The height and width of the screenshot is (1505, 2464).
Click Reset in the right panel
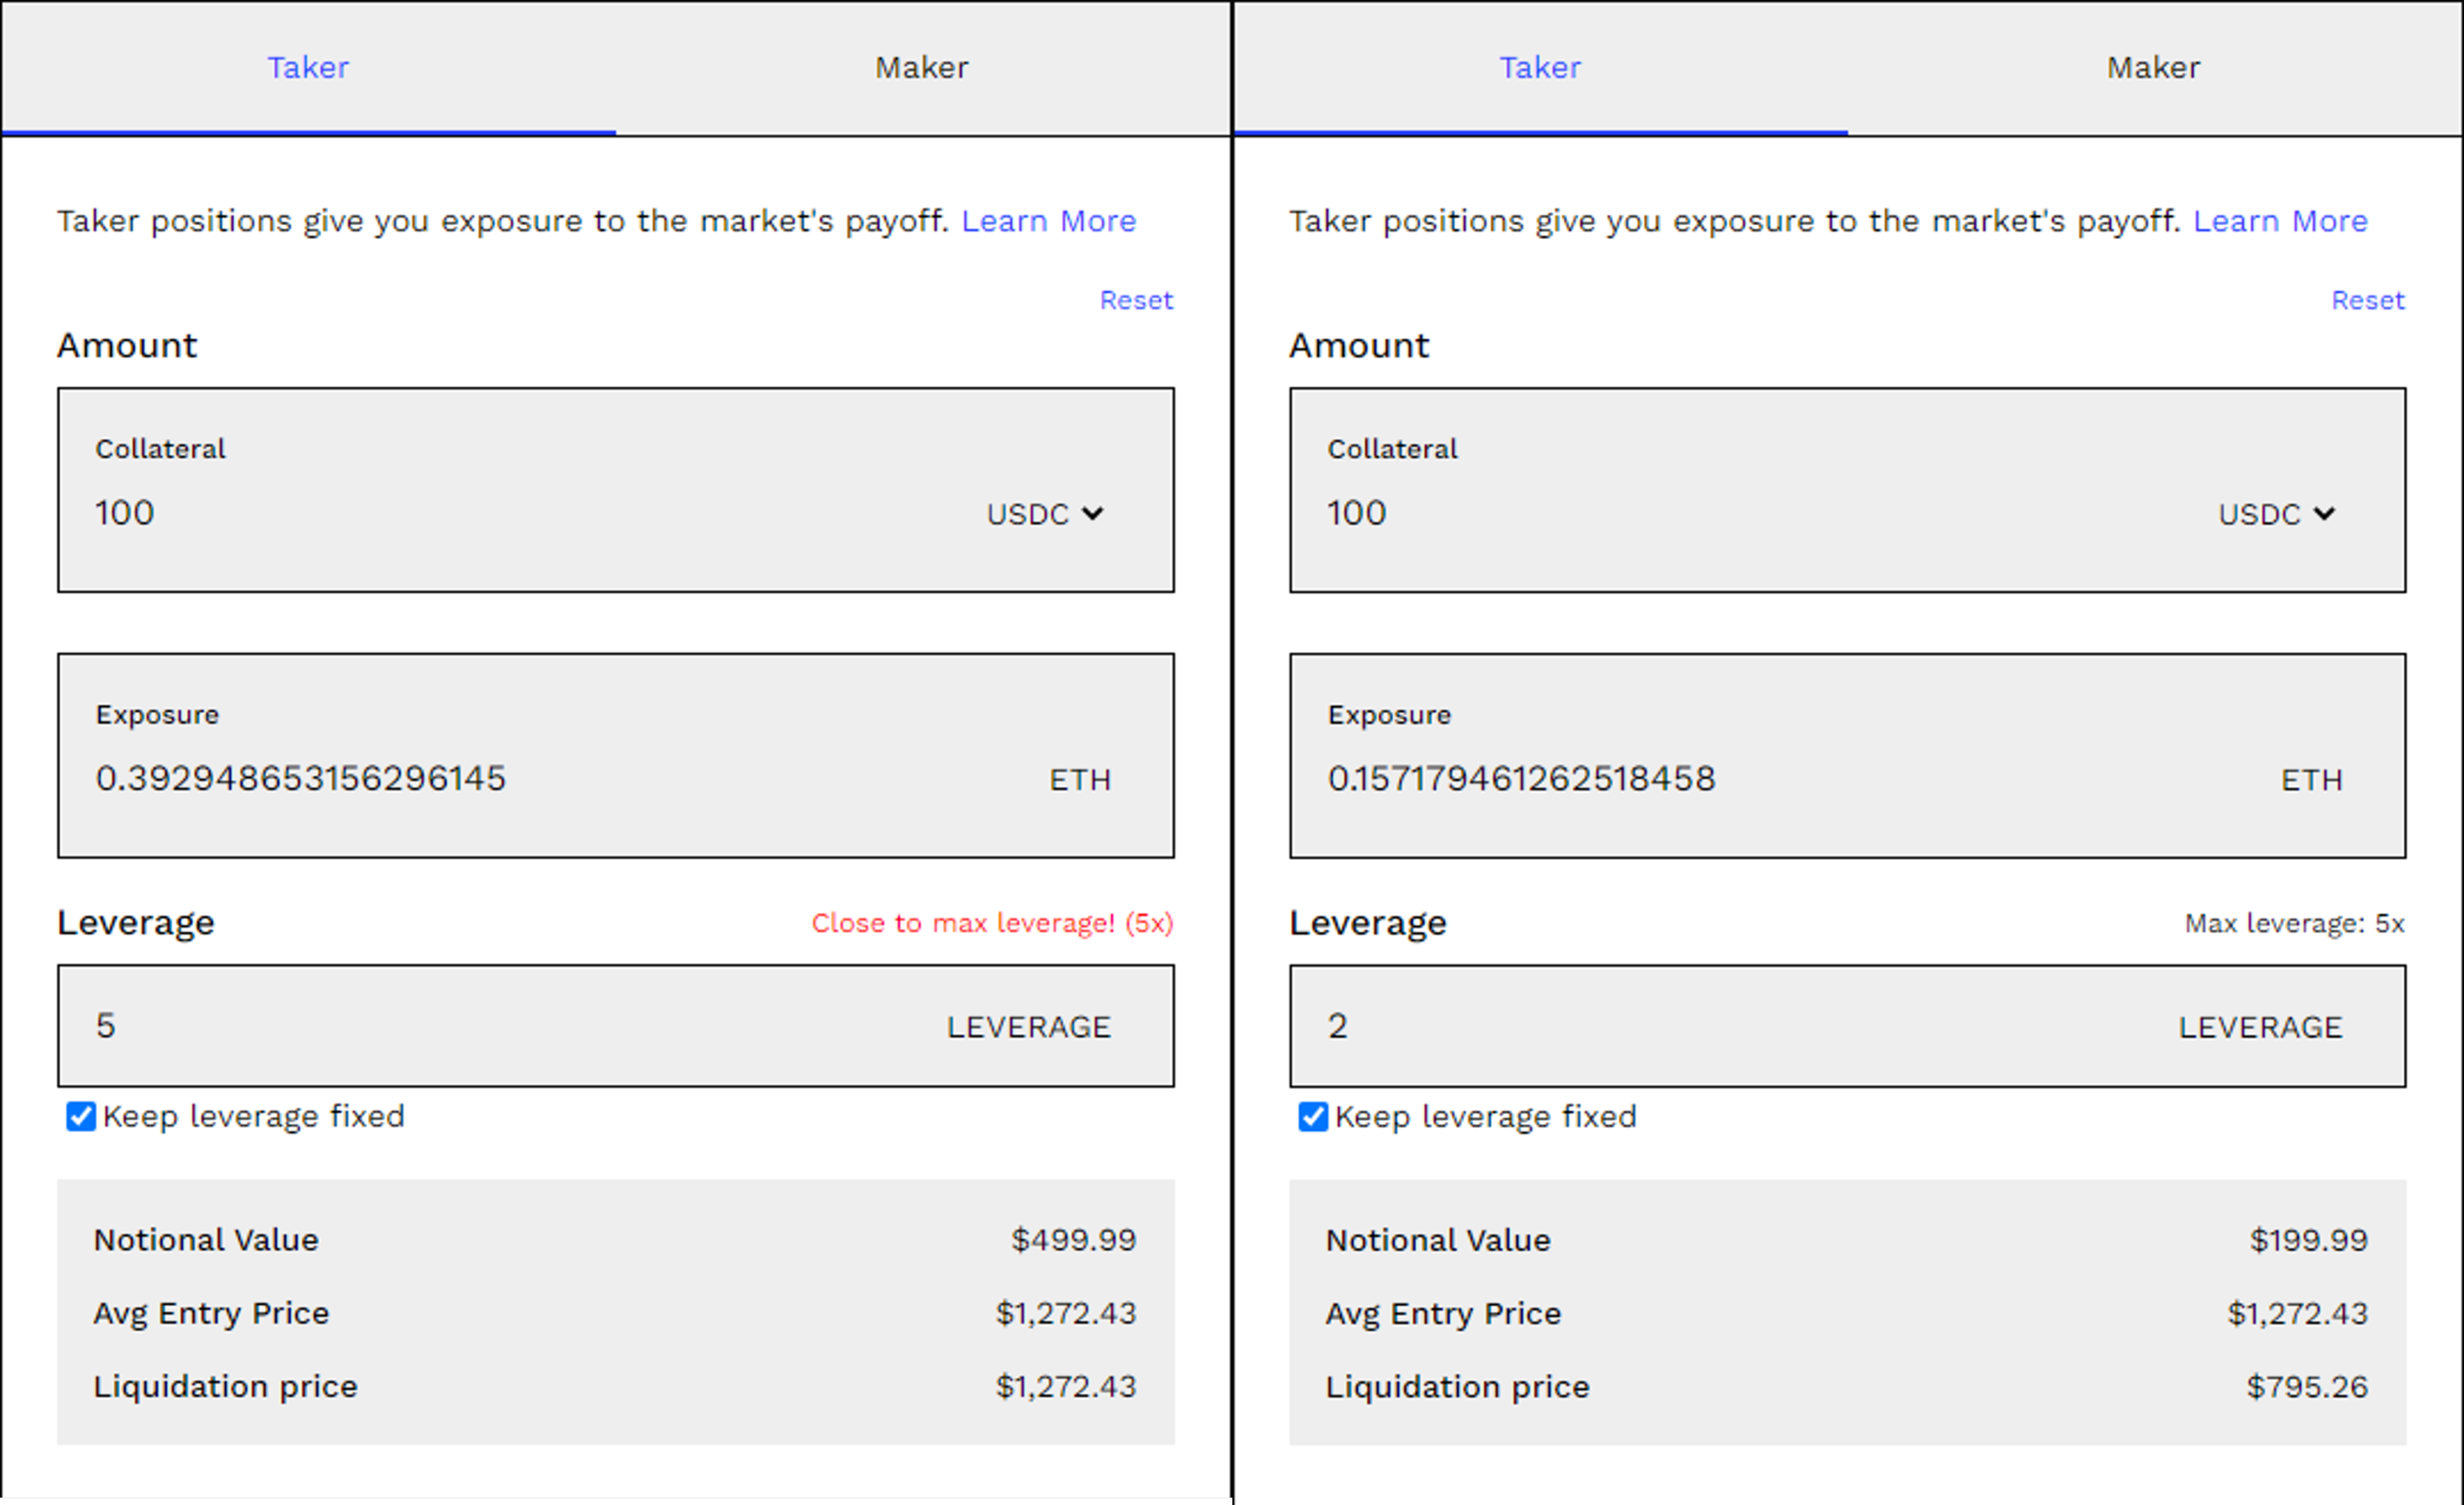2367,300
